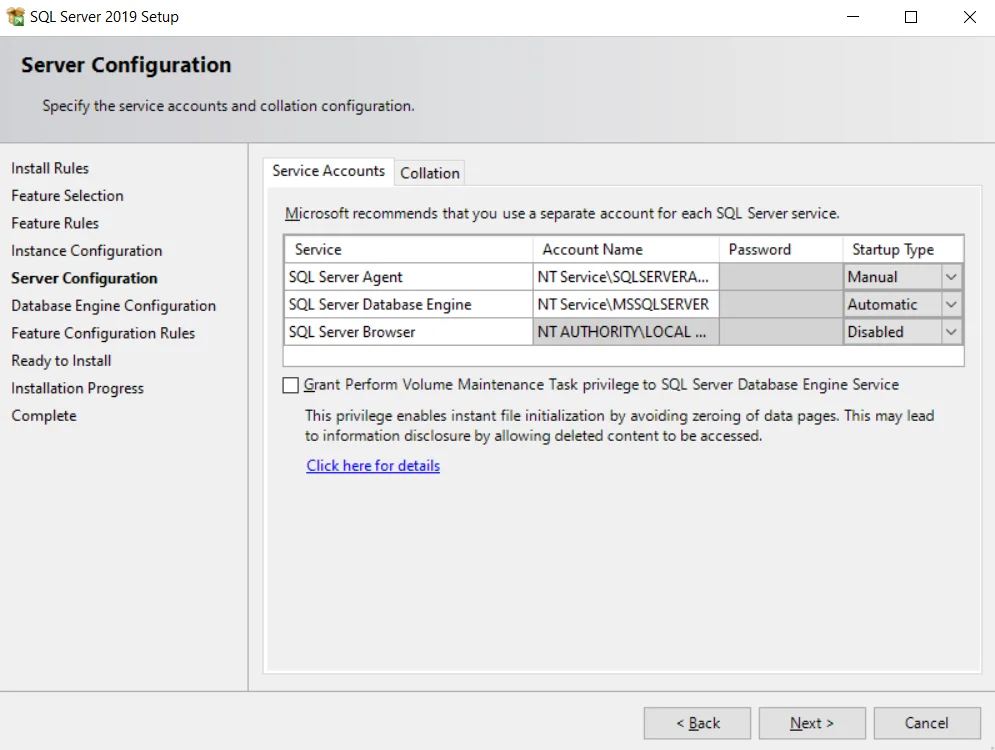
Task: Click the Startup Type column header
Action: 903,249
